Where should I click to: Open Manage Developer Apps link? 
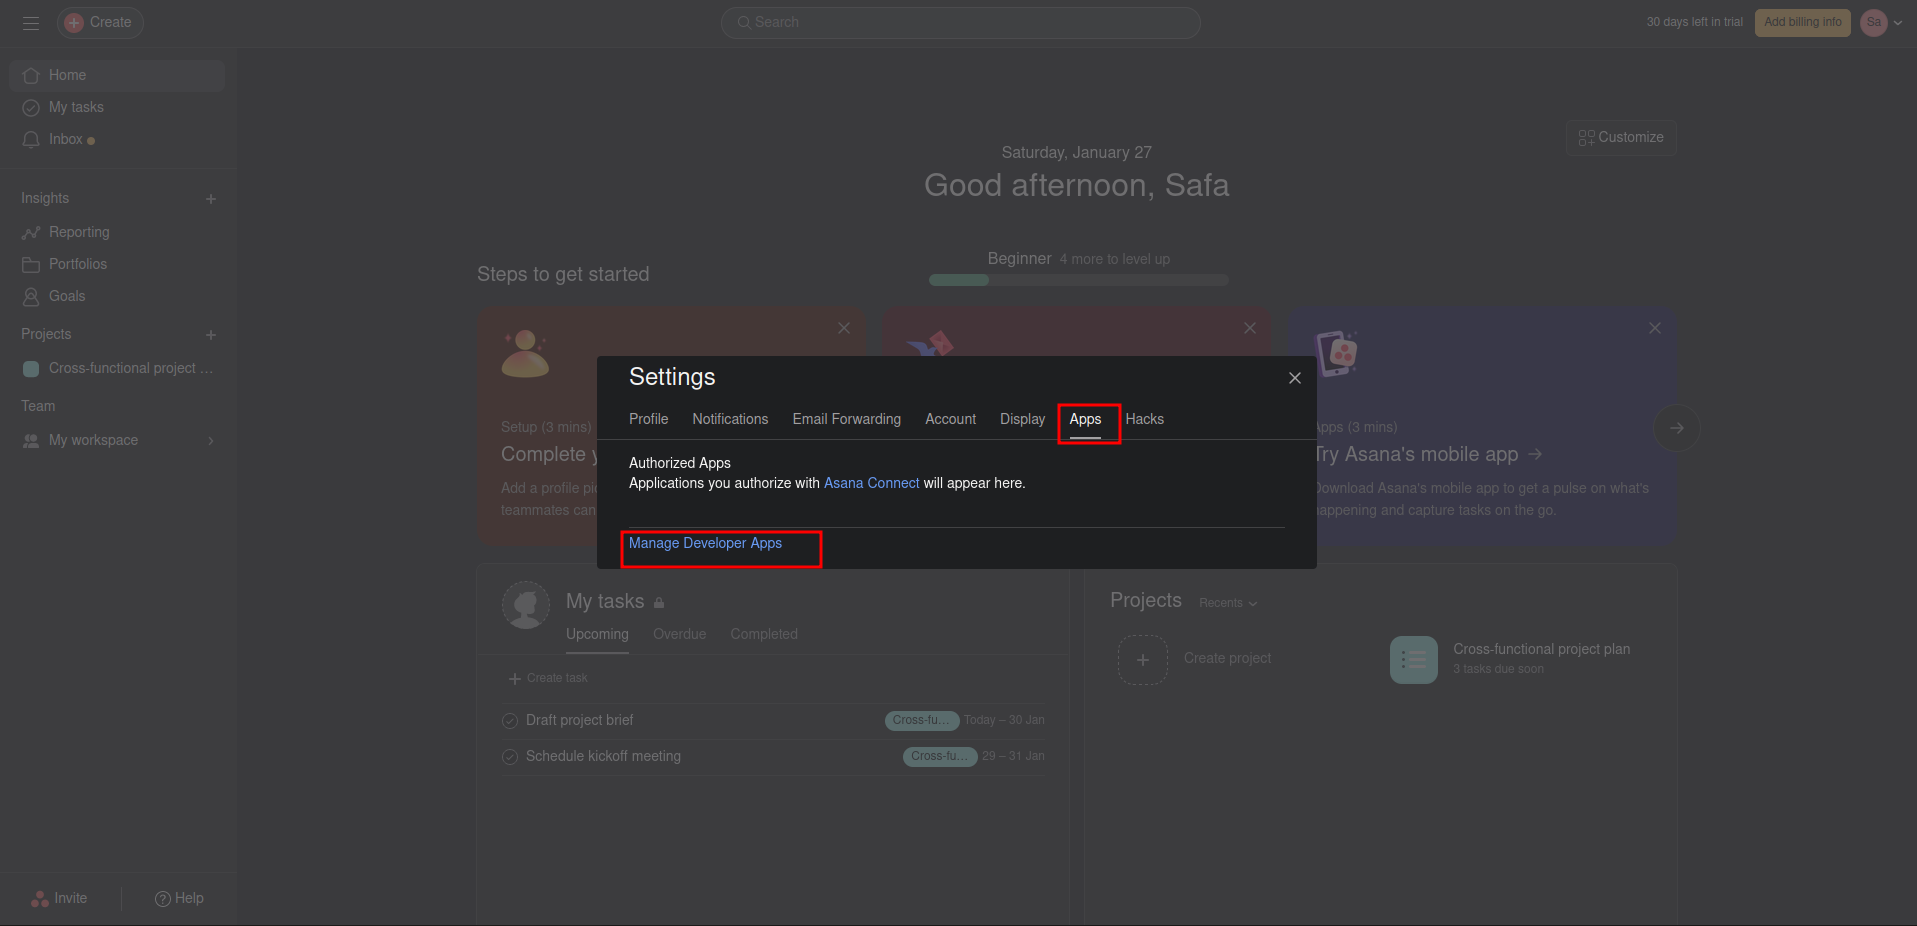705,543
